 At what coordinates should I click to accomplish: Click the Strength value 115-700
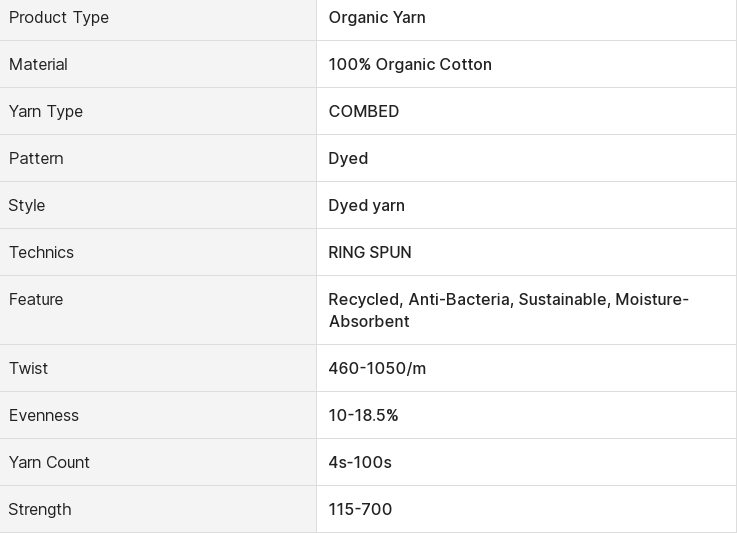tap(360, 509)
